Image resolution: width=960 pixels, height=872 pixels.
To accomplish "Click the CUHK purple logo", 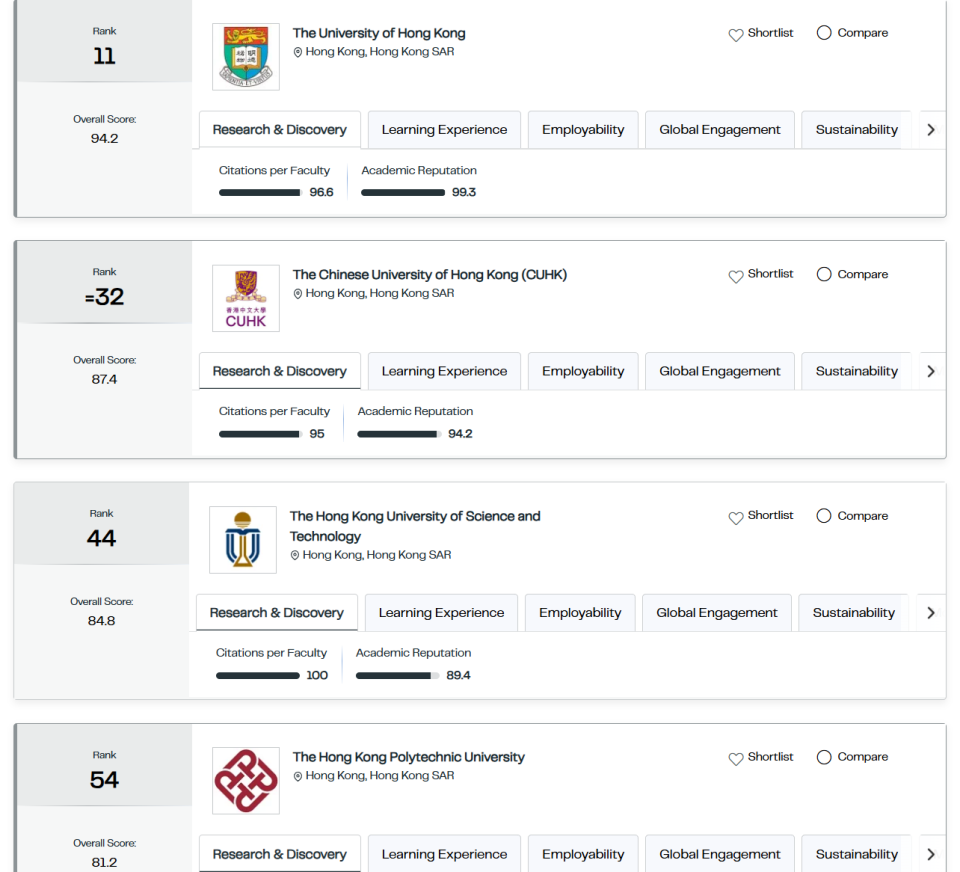I will 245,298.
